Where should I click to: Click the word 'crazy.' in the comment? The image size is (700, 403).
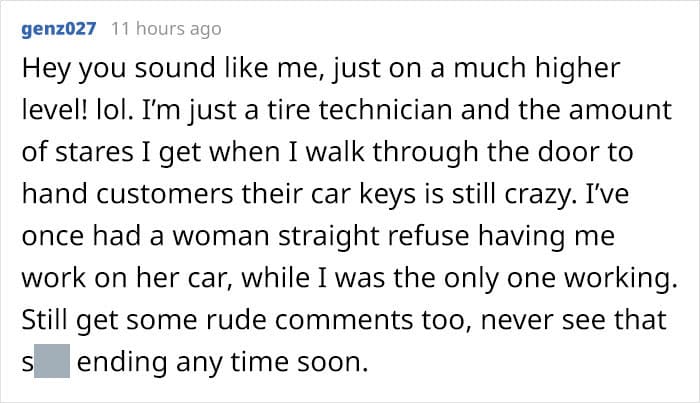(x=539, y=196)
